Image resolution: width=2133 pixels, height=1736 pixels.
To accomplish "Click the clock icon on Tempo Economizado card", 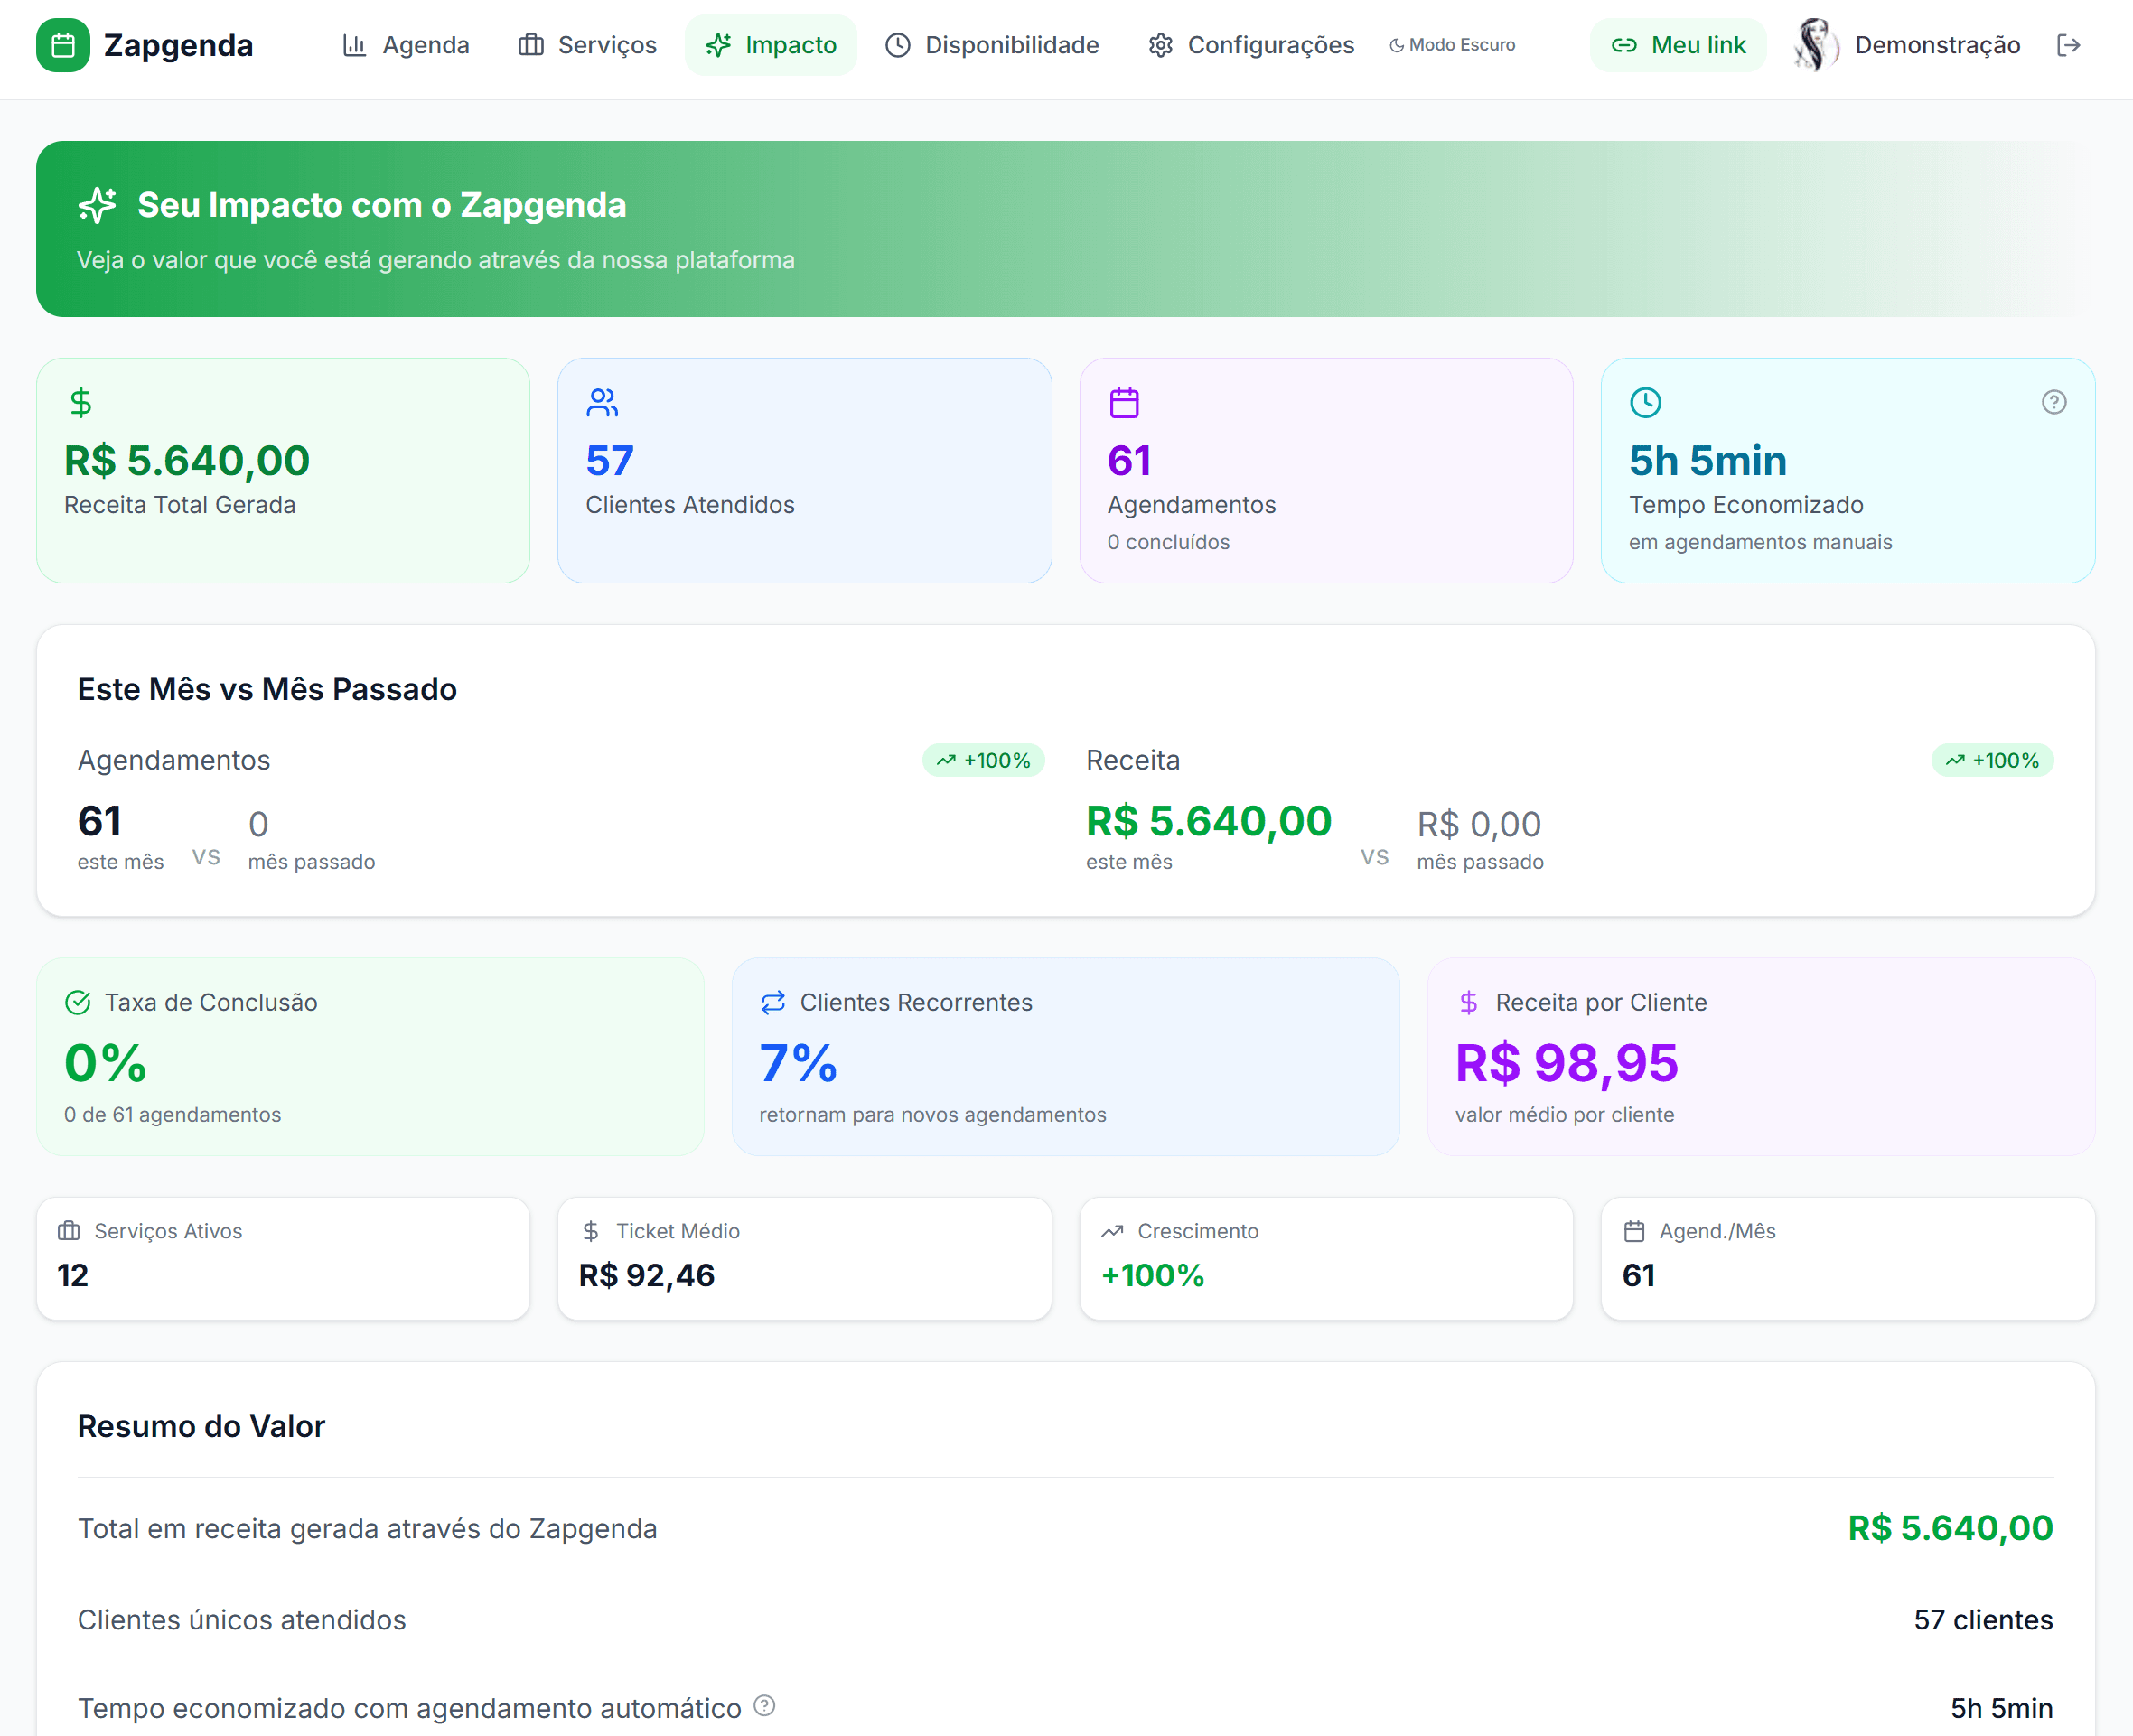I will coord(1645,402).
